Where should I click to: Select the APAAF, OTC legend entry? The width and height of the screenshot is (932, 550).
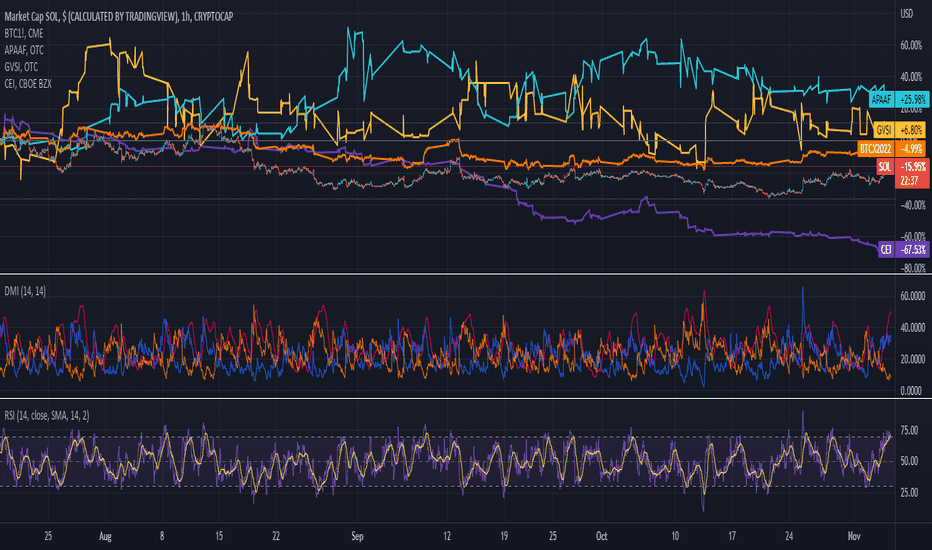[24, 50]
